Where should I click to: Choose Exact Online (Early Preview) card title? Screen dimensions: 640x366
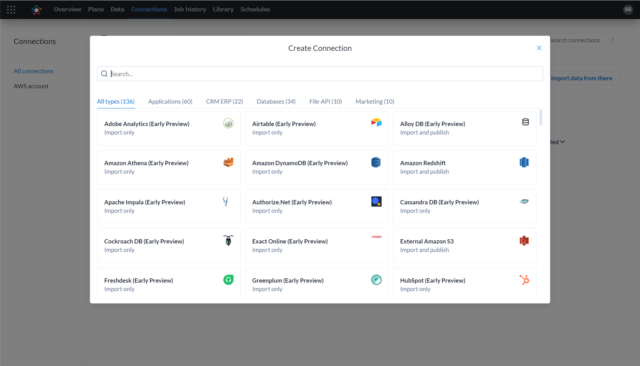click(x=290, y=241)
